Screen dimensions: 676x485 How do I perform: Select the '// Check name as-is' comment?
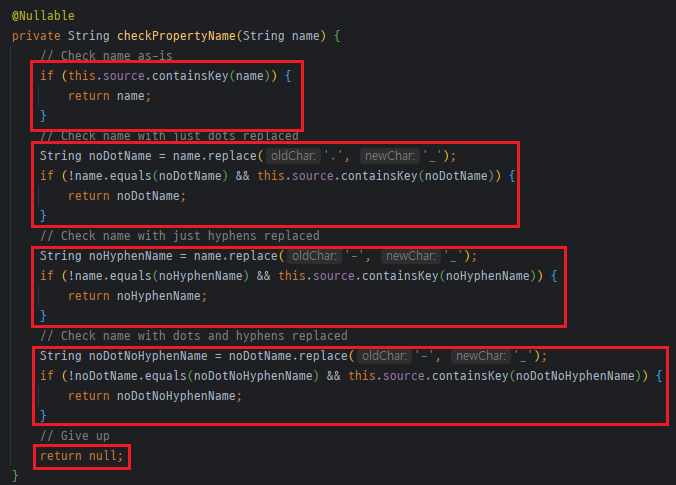tap(106, 56)
